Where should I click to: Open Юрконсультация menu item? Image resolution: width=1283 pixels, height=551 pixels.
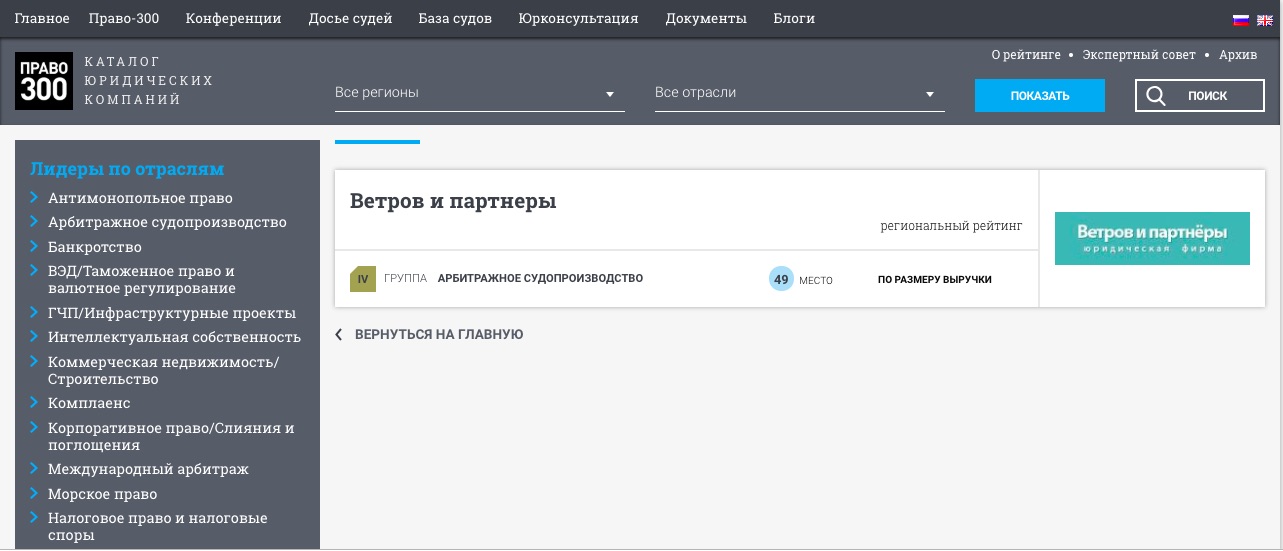click(578, 18)
